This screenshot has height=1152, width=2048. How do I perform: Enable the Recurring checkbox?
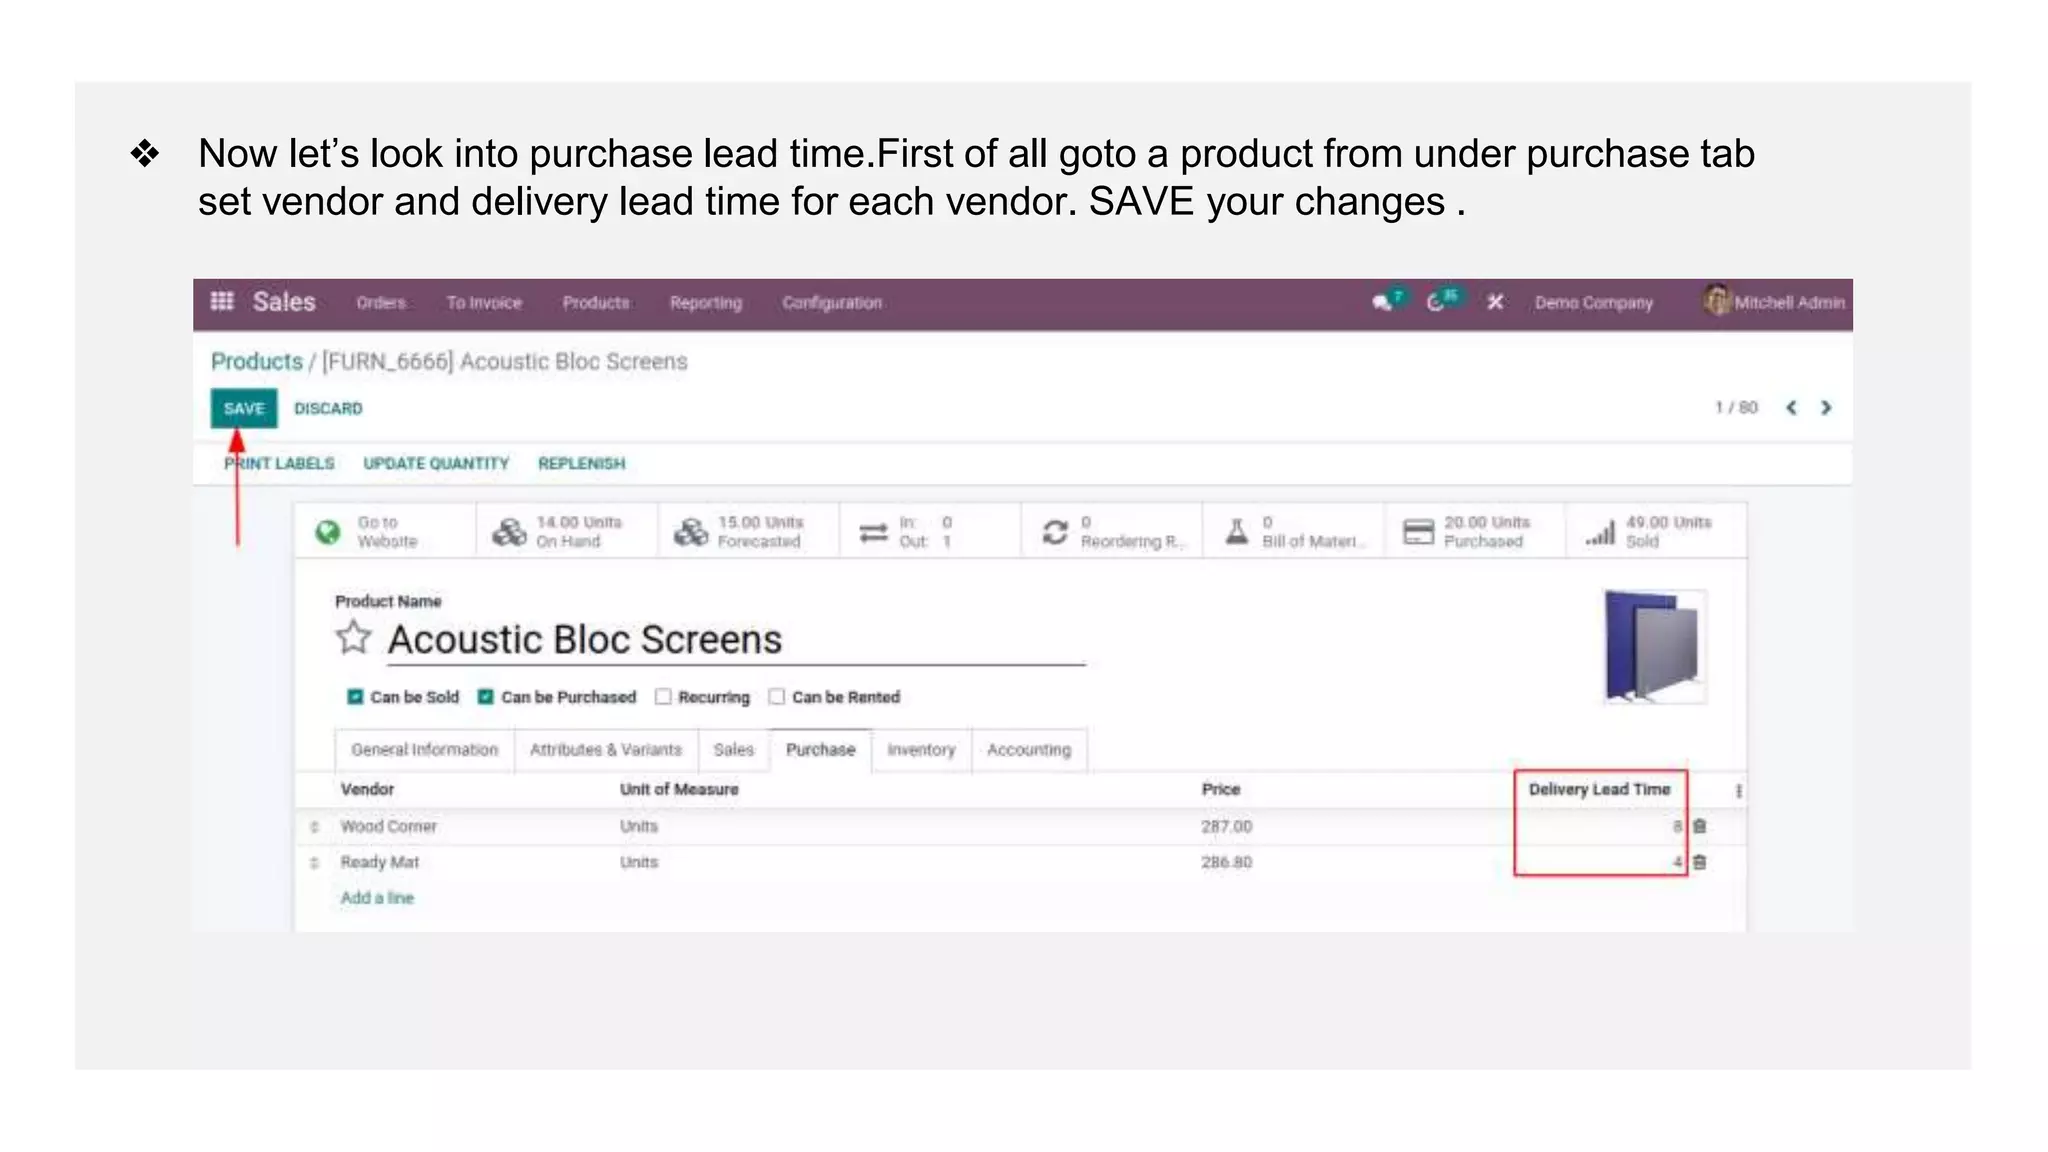pos(663,697)
